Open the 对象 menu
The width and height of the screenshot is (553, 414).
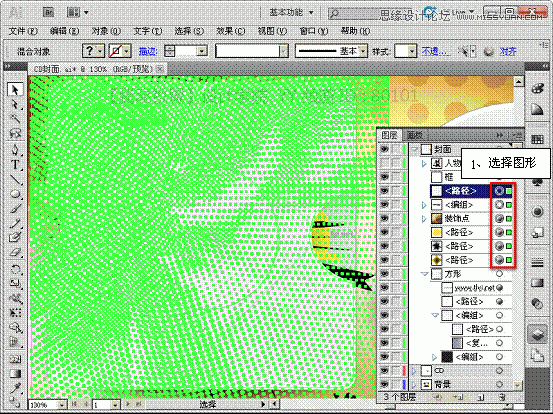click(105, 31)
